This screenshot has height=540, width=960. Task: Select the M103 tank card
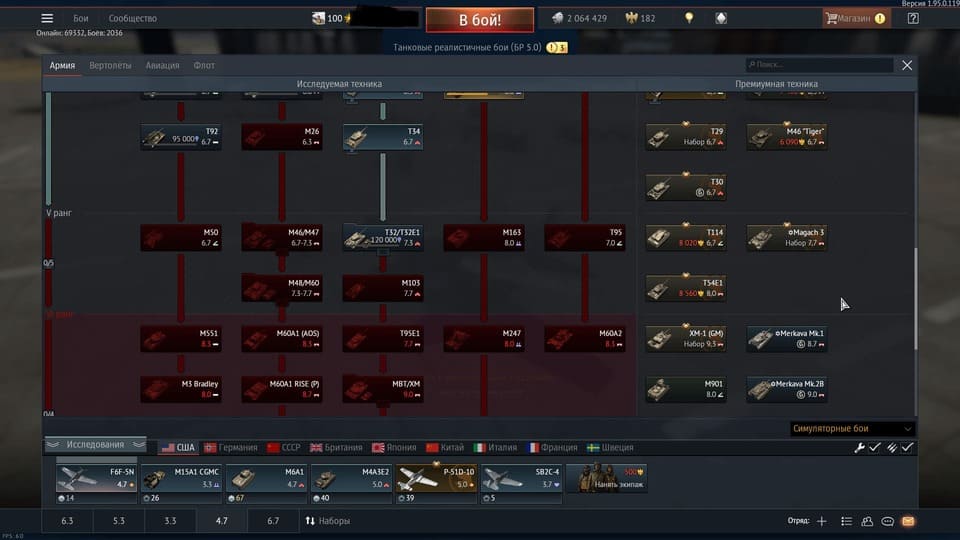coord(383,288)
